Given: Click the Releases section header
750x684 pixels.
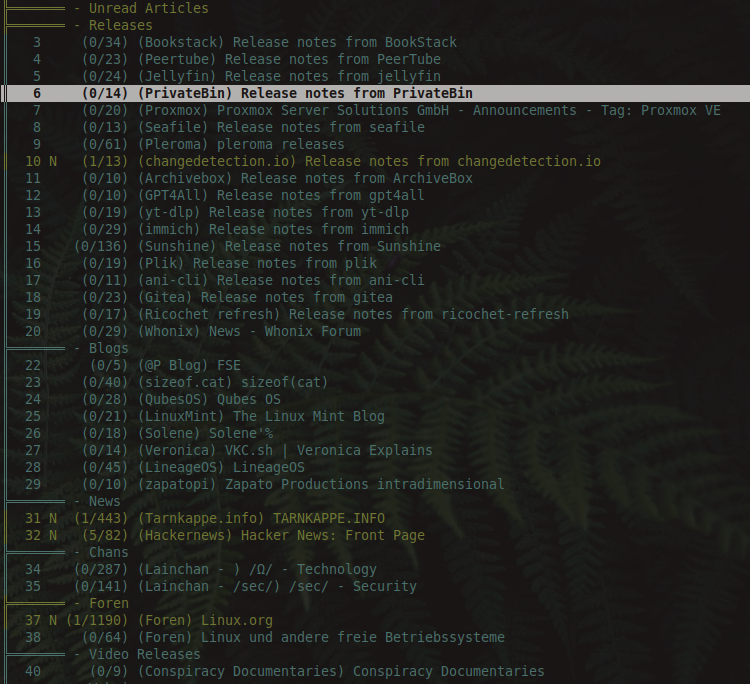Looking at the screenshot, I should coord(121,25).
